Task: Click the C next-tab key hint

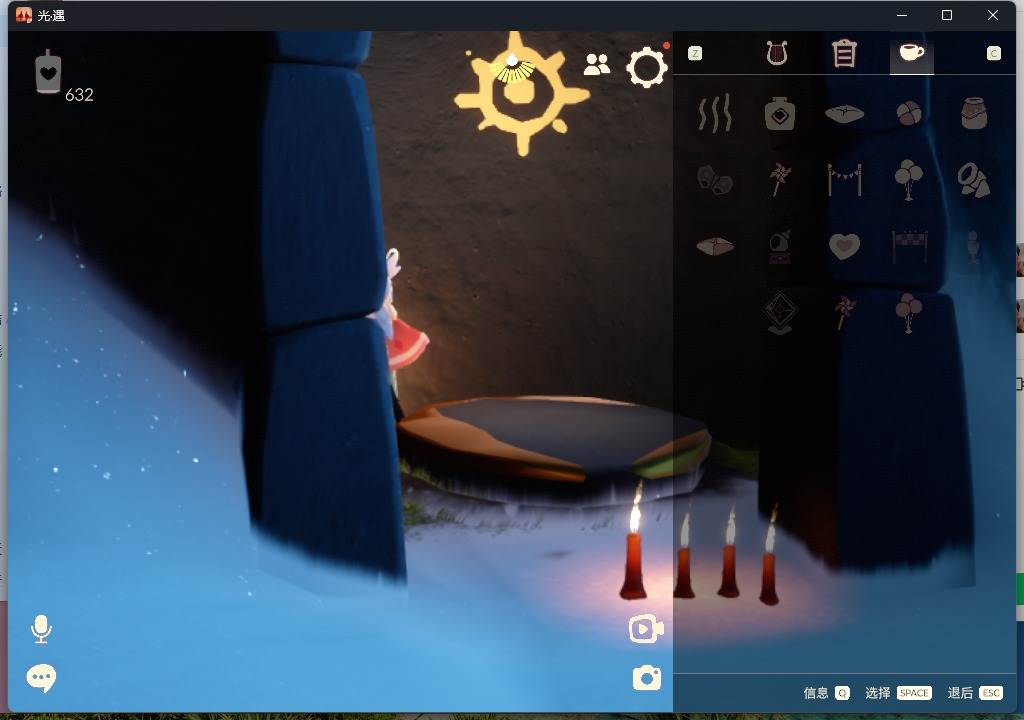Action: pos(993,54)
